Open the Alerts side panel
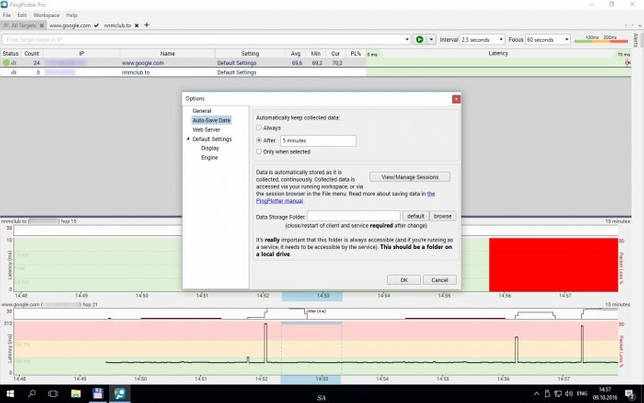The image size is (644, 403). tap(635, 40)
